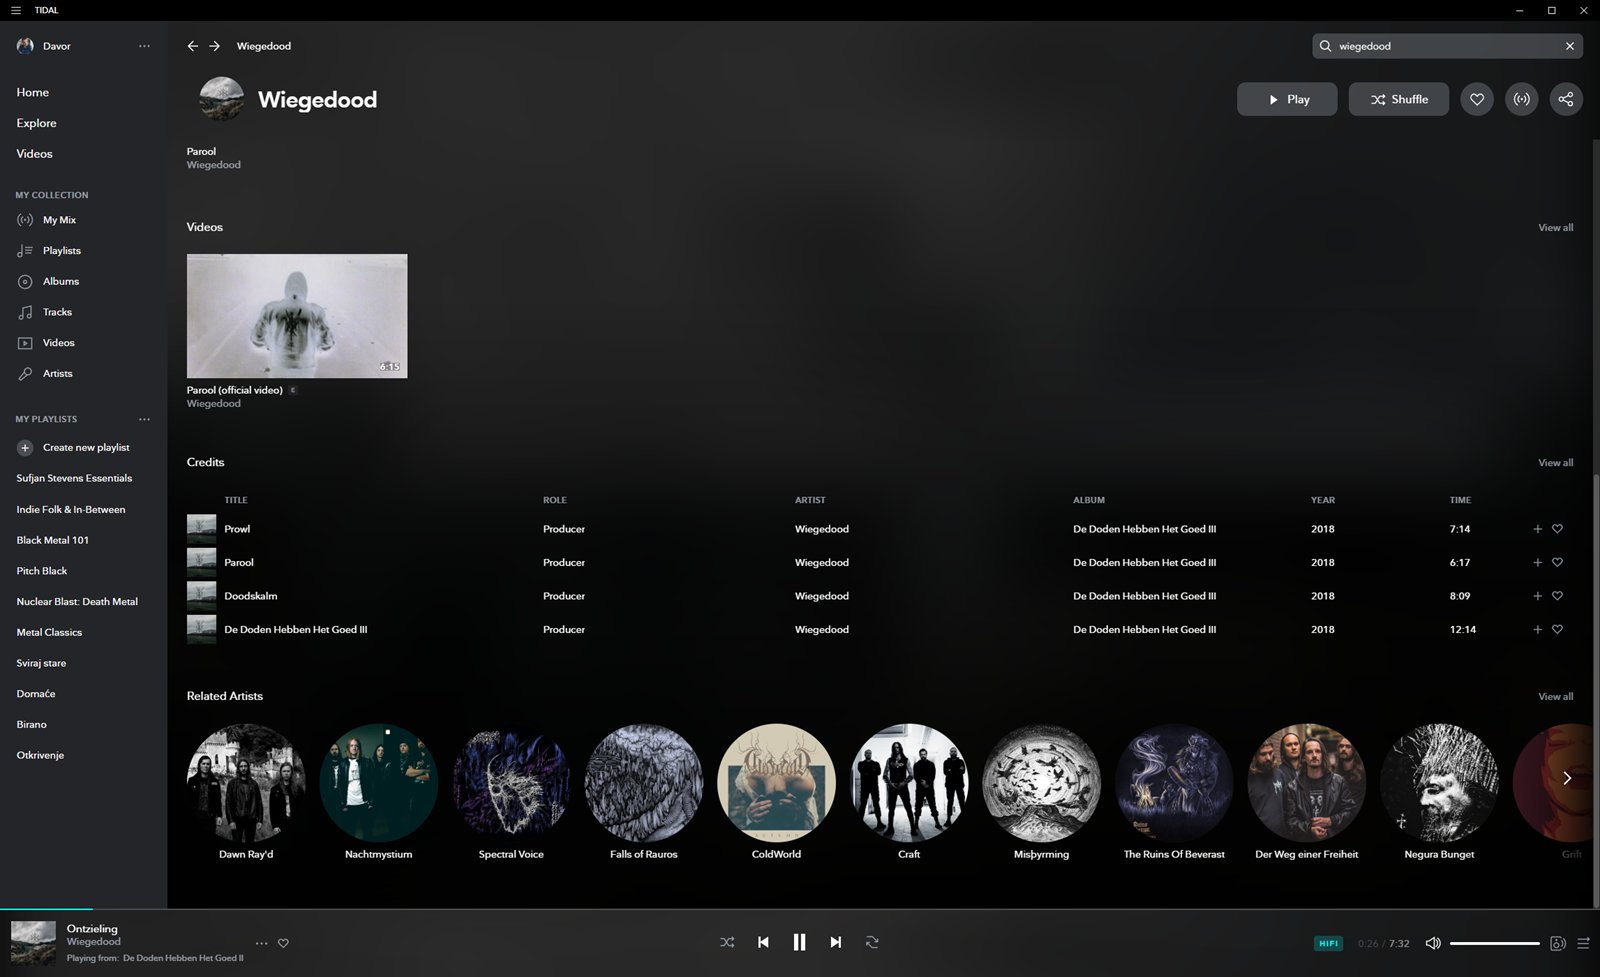The height and width of the screenshot is (977, 1600).
Task: Click the search field containing wiegedood
Action: pyautogui.click(x=1448, y=46)
